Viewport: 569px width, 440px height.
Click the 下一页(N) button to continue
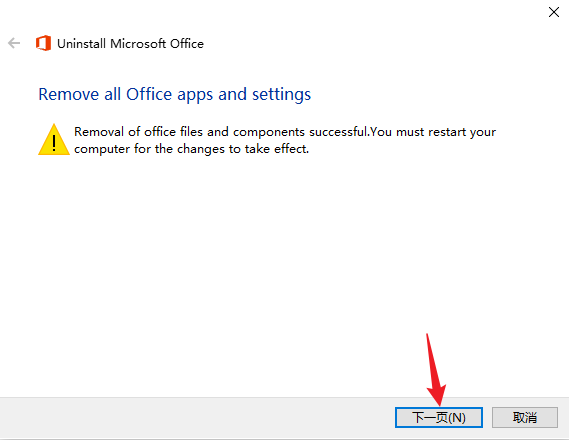[439, 418]
